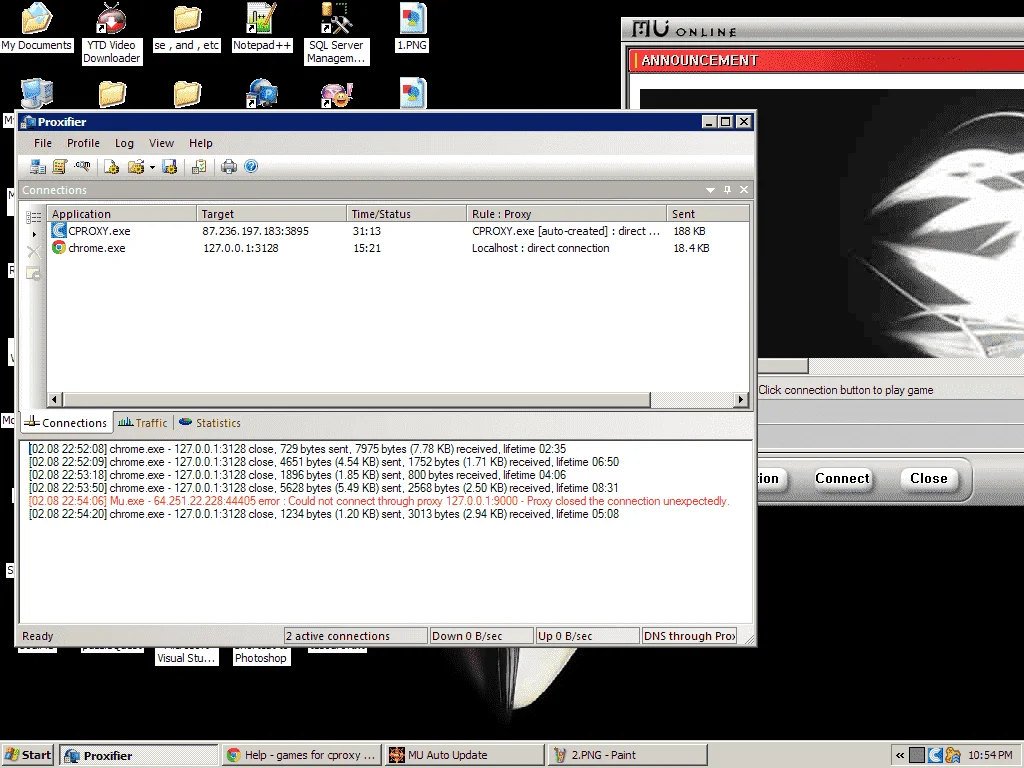Click the horizontal scrollbar thumb in connections list
This screenshot has width=1024, height=768.
pos(356,399)
